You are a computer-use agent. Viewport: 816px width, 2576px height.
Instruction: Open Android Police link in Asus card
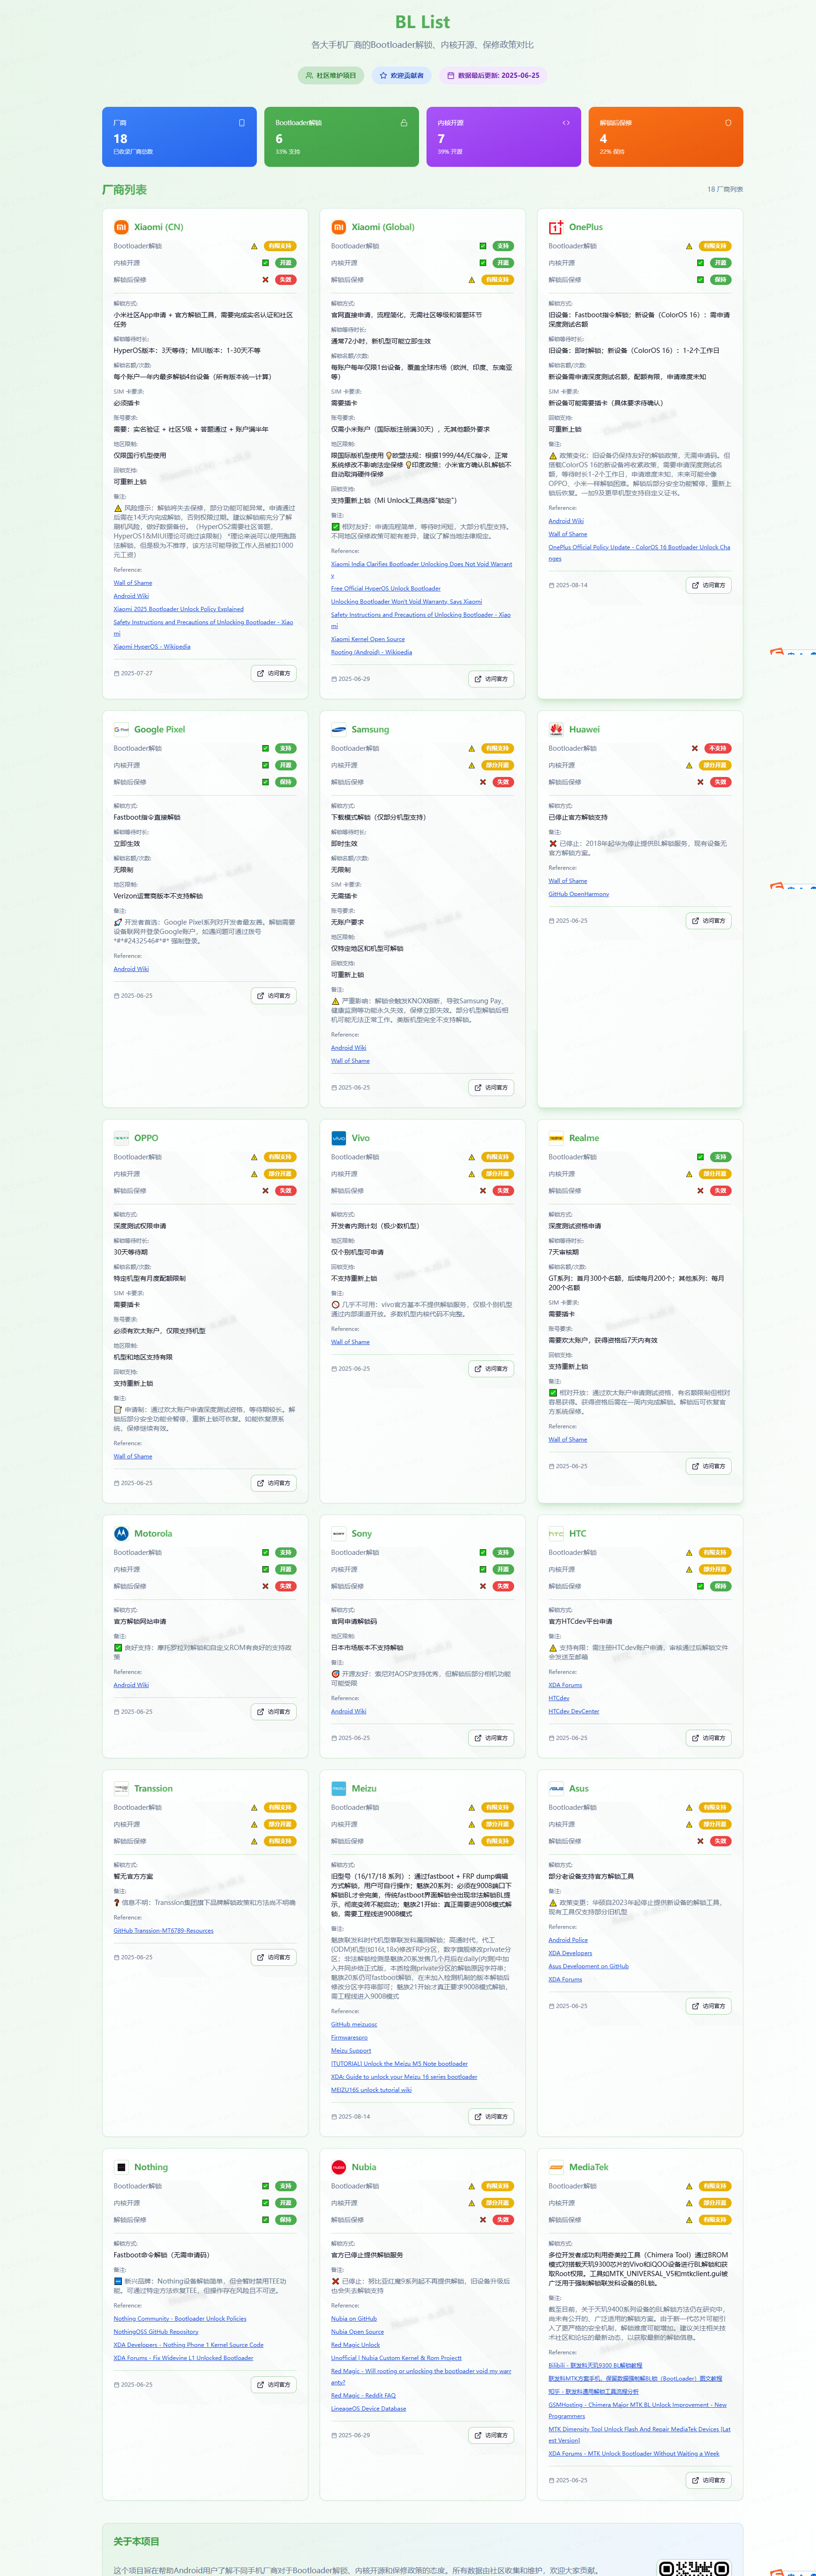(568, 1940)
